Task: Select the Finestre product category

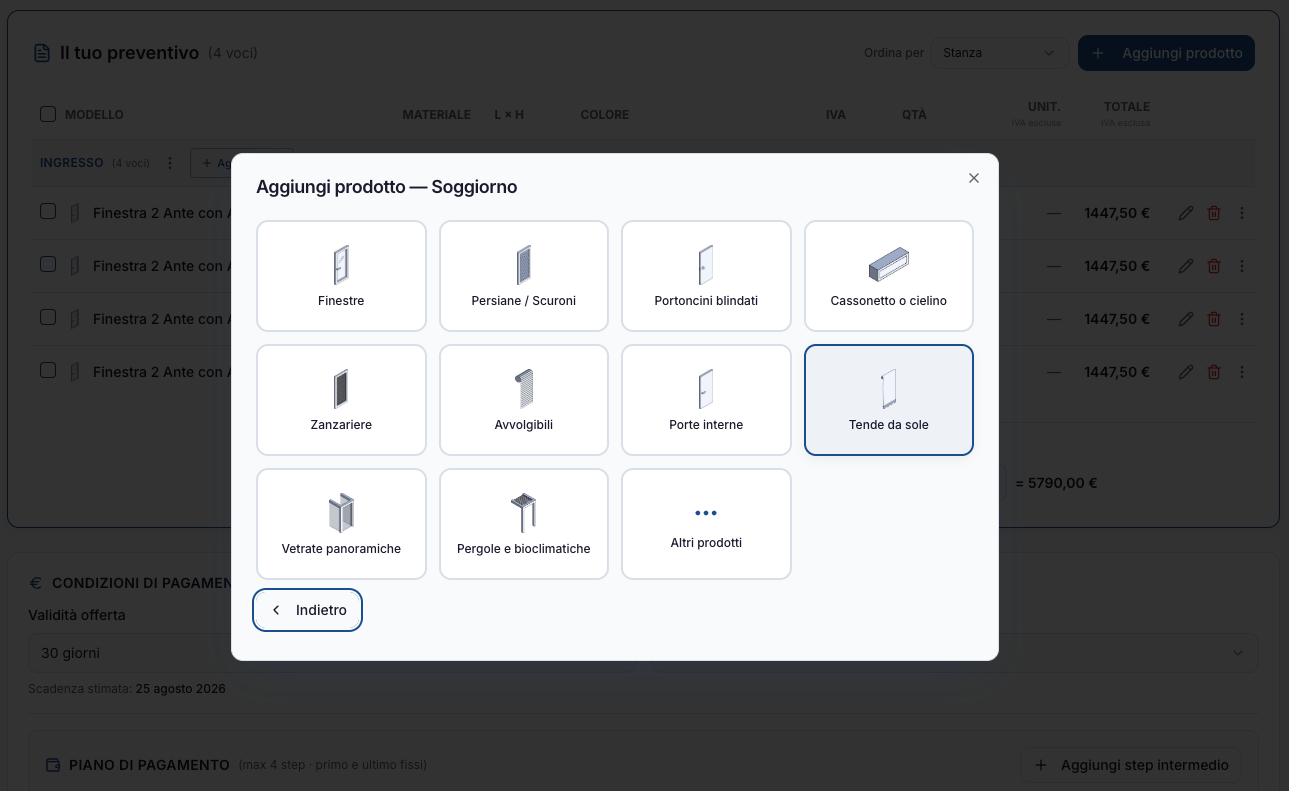Action: 341,276
